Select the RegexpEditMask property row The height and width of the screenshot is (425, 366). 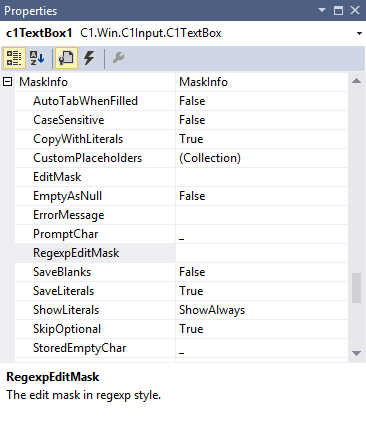tap(95, 253)
